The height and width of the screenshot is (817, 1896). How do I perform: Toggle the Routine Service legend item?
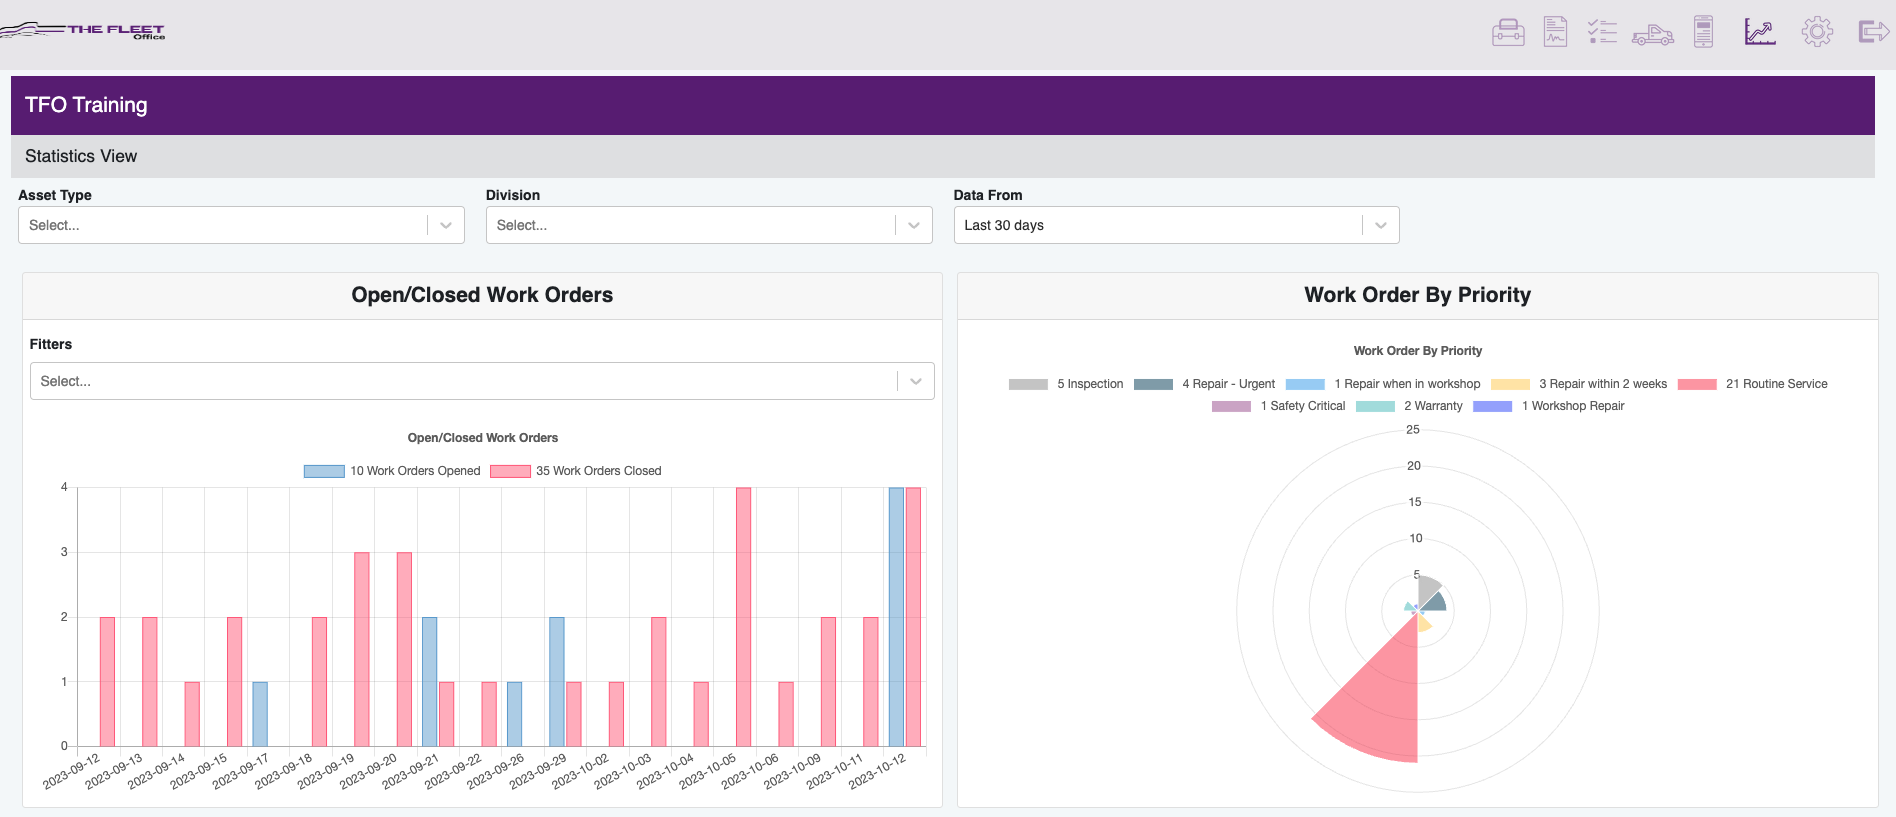(x=1753, y=384)
